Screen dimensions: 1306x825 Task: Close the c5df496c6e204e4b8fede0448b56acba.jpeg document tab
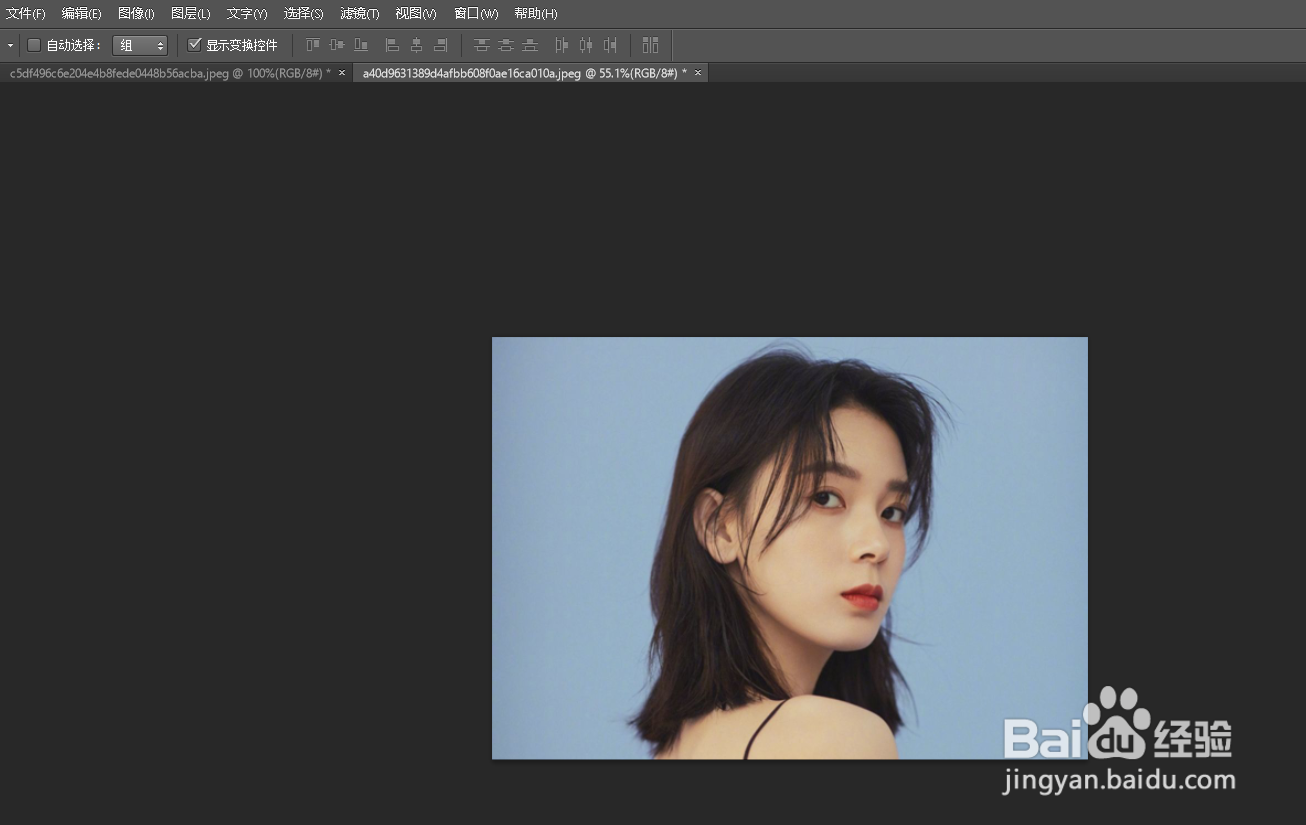click(342, 73)
